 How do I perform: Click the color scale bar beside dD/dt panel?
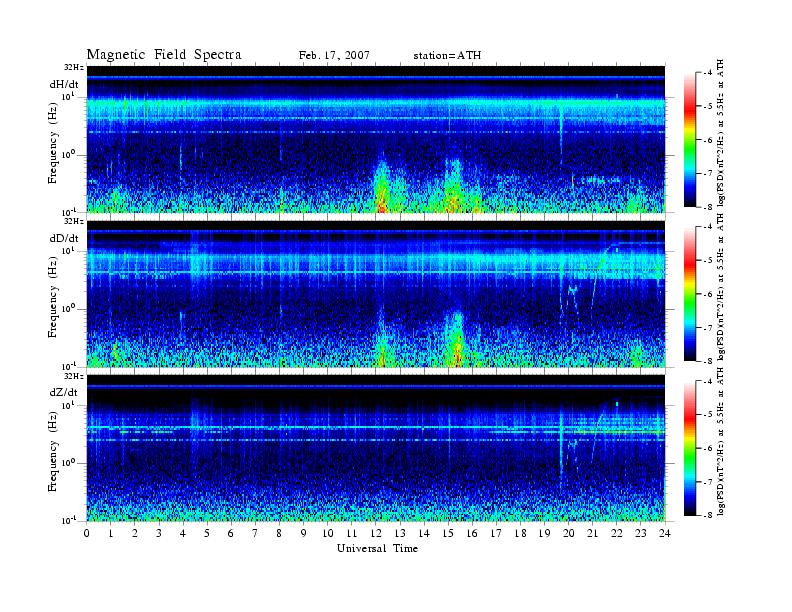(x=690, y=294)
